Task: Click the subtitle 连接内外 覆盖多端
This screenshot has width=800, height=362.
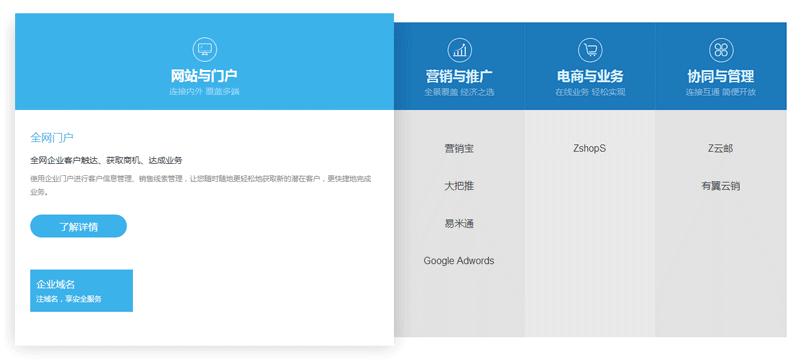Action: [x=205, y=92]
